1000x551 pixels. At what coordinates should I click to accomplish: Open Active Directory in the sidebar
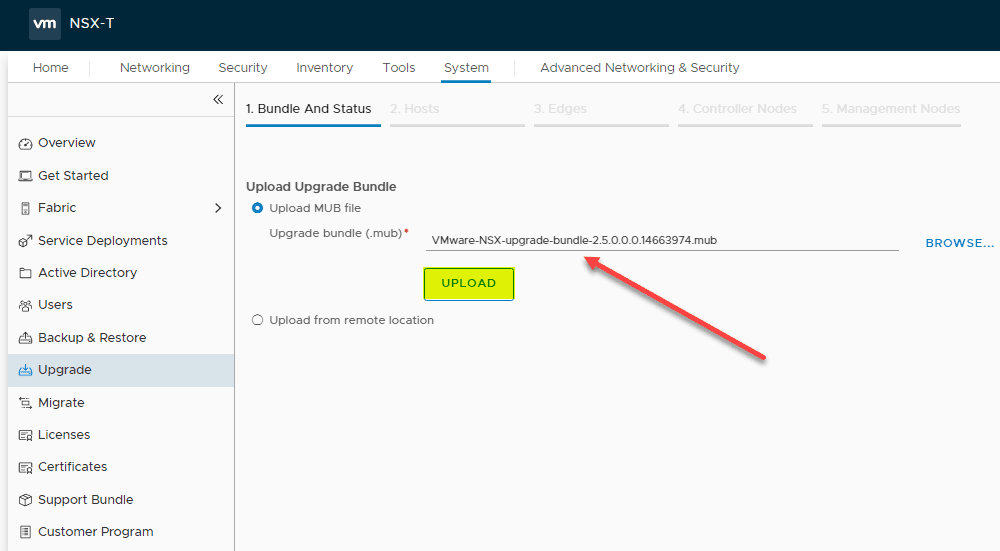87,272
